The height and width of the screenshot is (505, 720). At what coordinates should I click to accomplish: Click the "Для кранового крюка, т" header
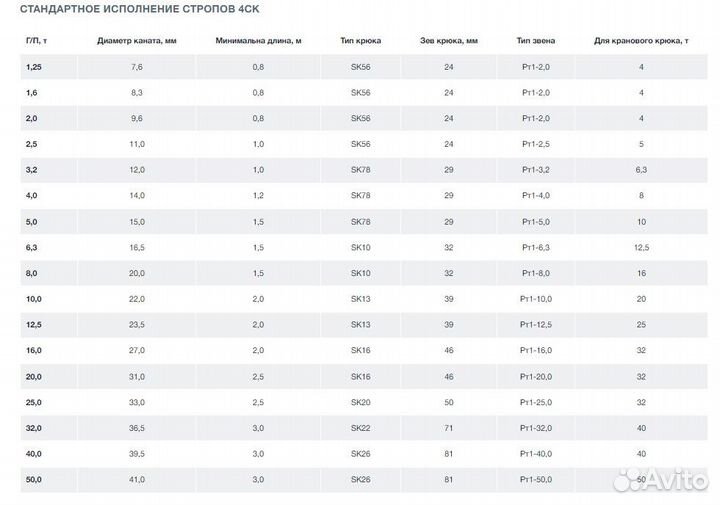click(x=641, y=41)
